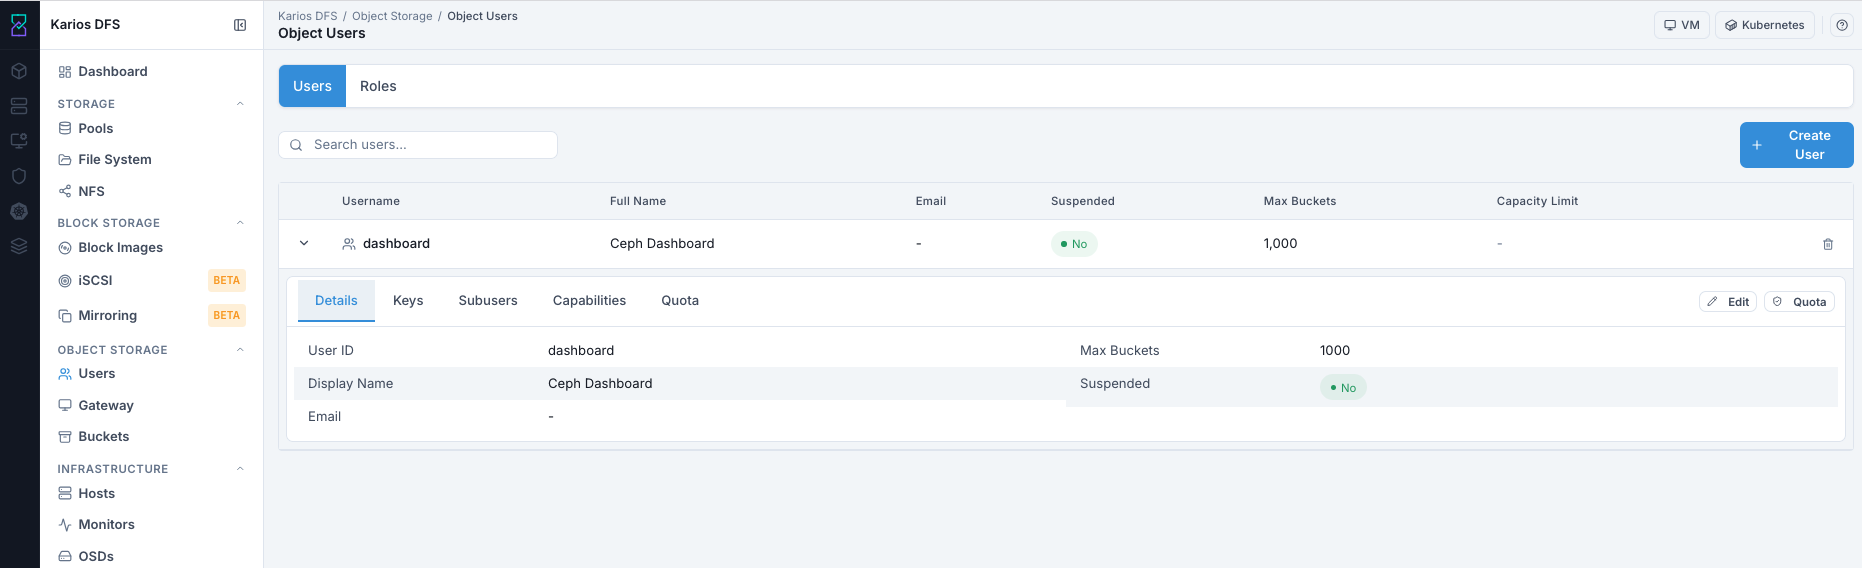This screenshot has width=1862, height=568.
Task: Collapse the STORAGE section
Action: [240, 104]
